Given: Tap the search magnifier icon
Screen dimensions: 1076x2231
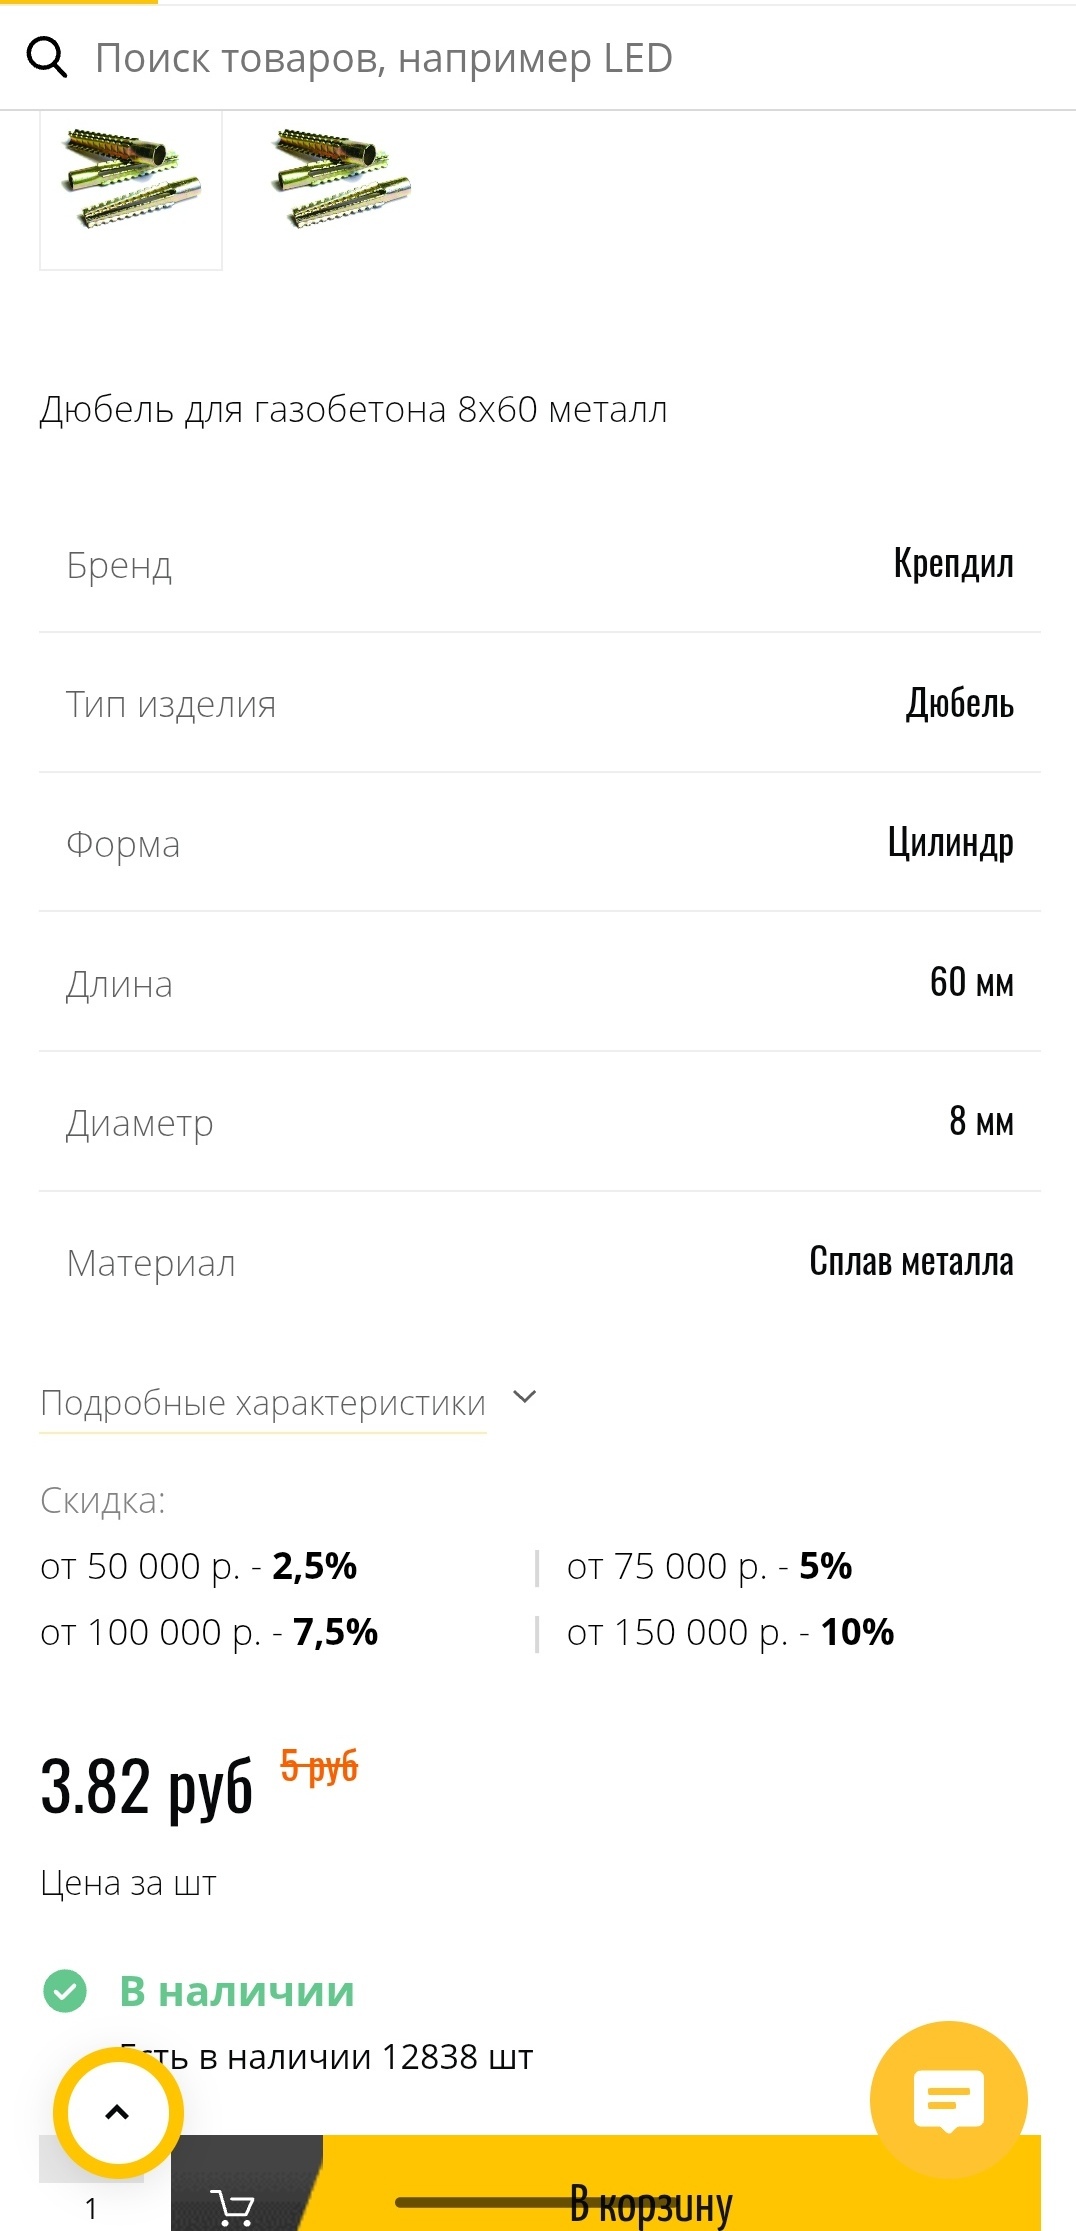Looking at the screenshot, I should coord(46,58).
